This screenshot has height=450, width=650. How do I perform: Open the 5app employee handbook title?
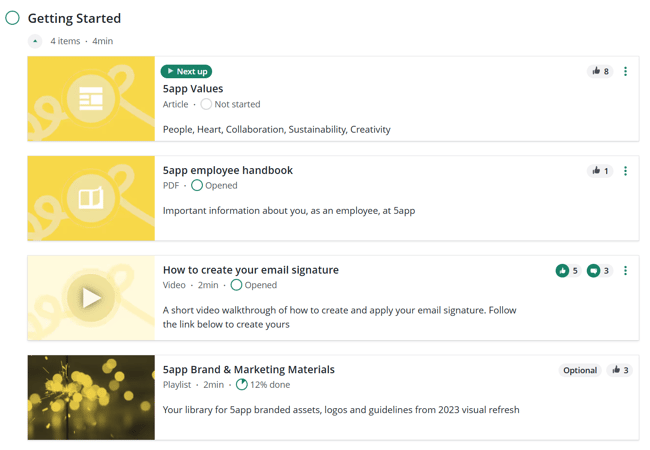(228, 170)
